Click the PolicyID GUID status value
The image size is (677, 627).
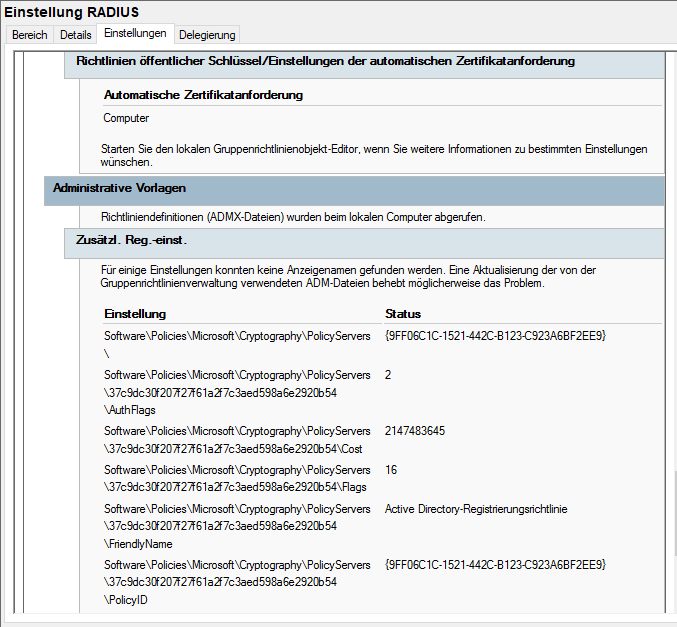pyautogui.click(x=495, y=565)
